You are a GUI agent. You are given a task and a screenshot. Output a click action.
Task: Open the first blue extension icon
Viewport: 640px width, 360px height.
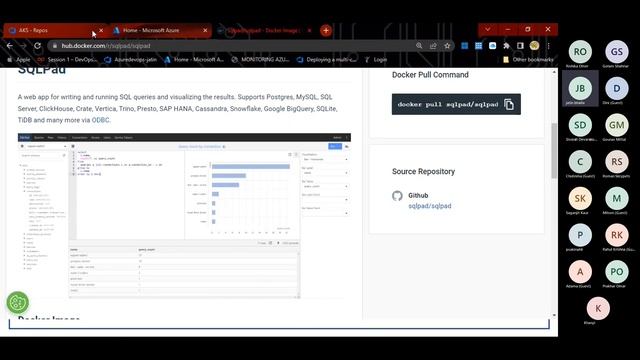[464, 46]
